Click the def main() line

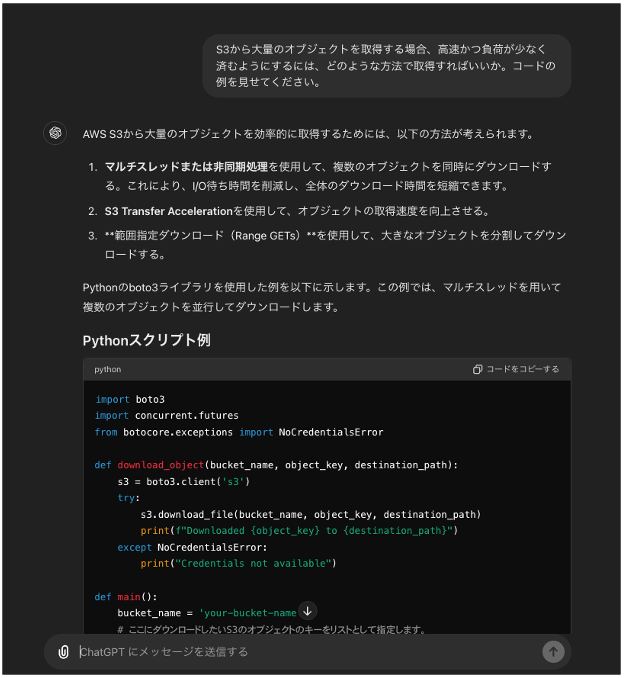pyautogui.click(x=126, y=597)
